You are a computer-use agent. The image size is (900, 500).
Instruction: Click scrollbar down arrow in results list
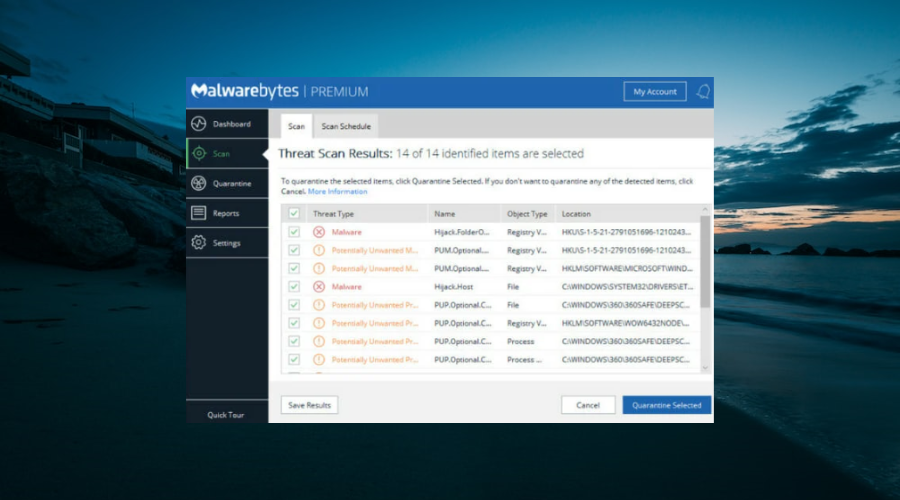tap(705, 369)
